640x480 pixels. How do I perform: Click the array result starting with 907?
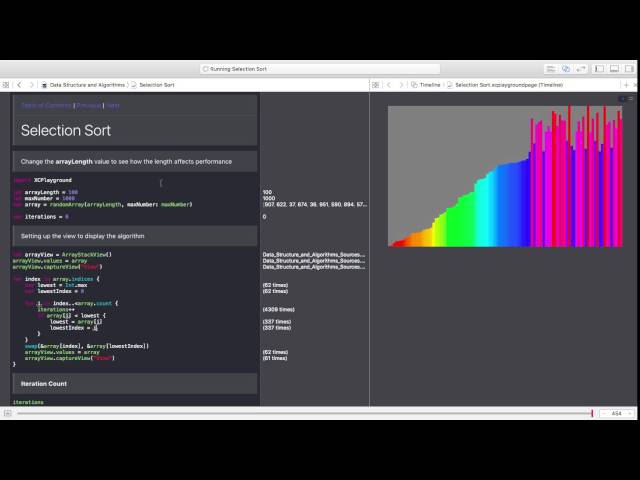pyautogui.click(x=315, y=204)
